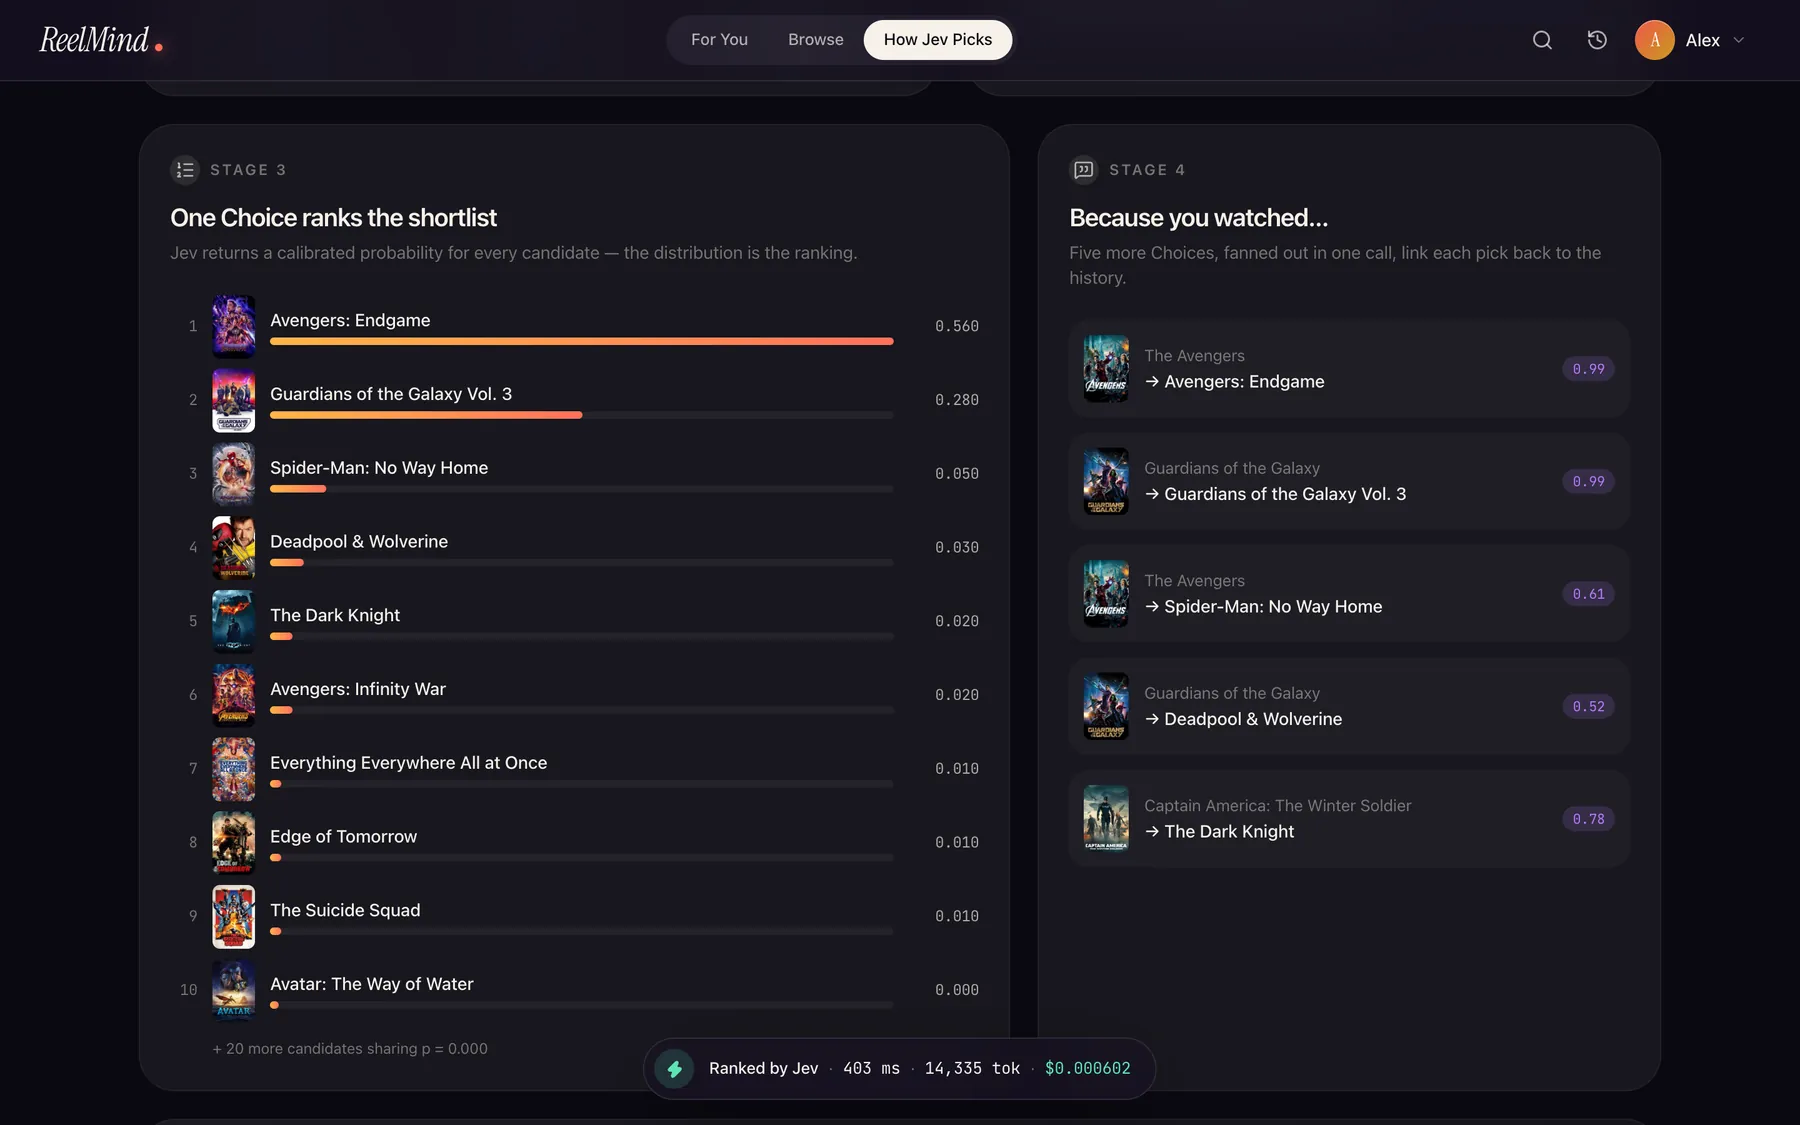Click the 0.61 confidence badge

tap(1588, 594)
